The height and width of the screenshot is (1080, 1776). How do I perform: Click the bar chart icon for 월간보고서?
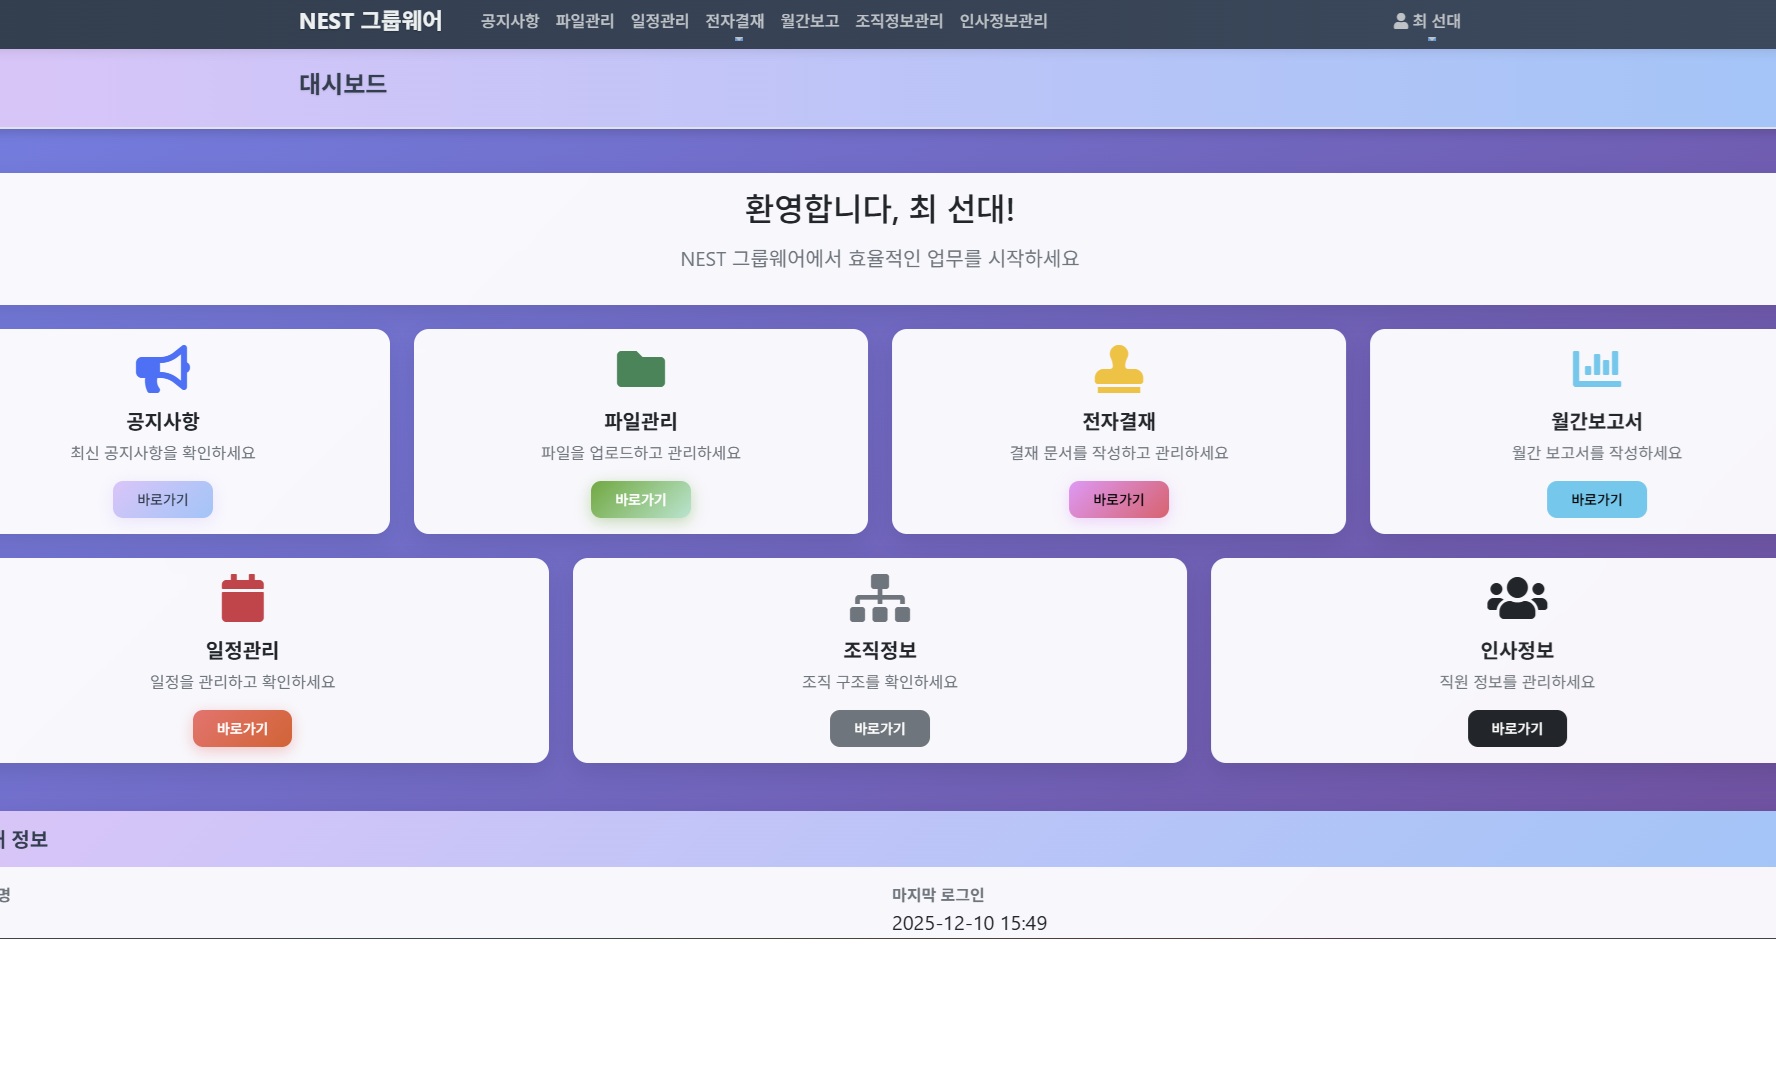pyautogui.click(x=1596, y=369)
